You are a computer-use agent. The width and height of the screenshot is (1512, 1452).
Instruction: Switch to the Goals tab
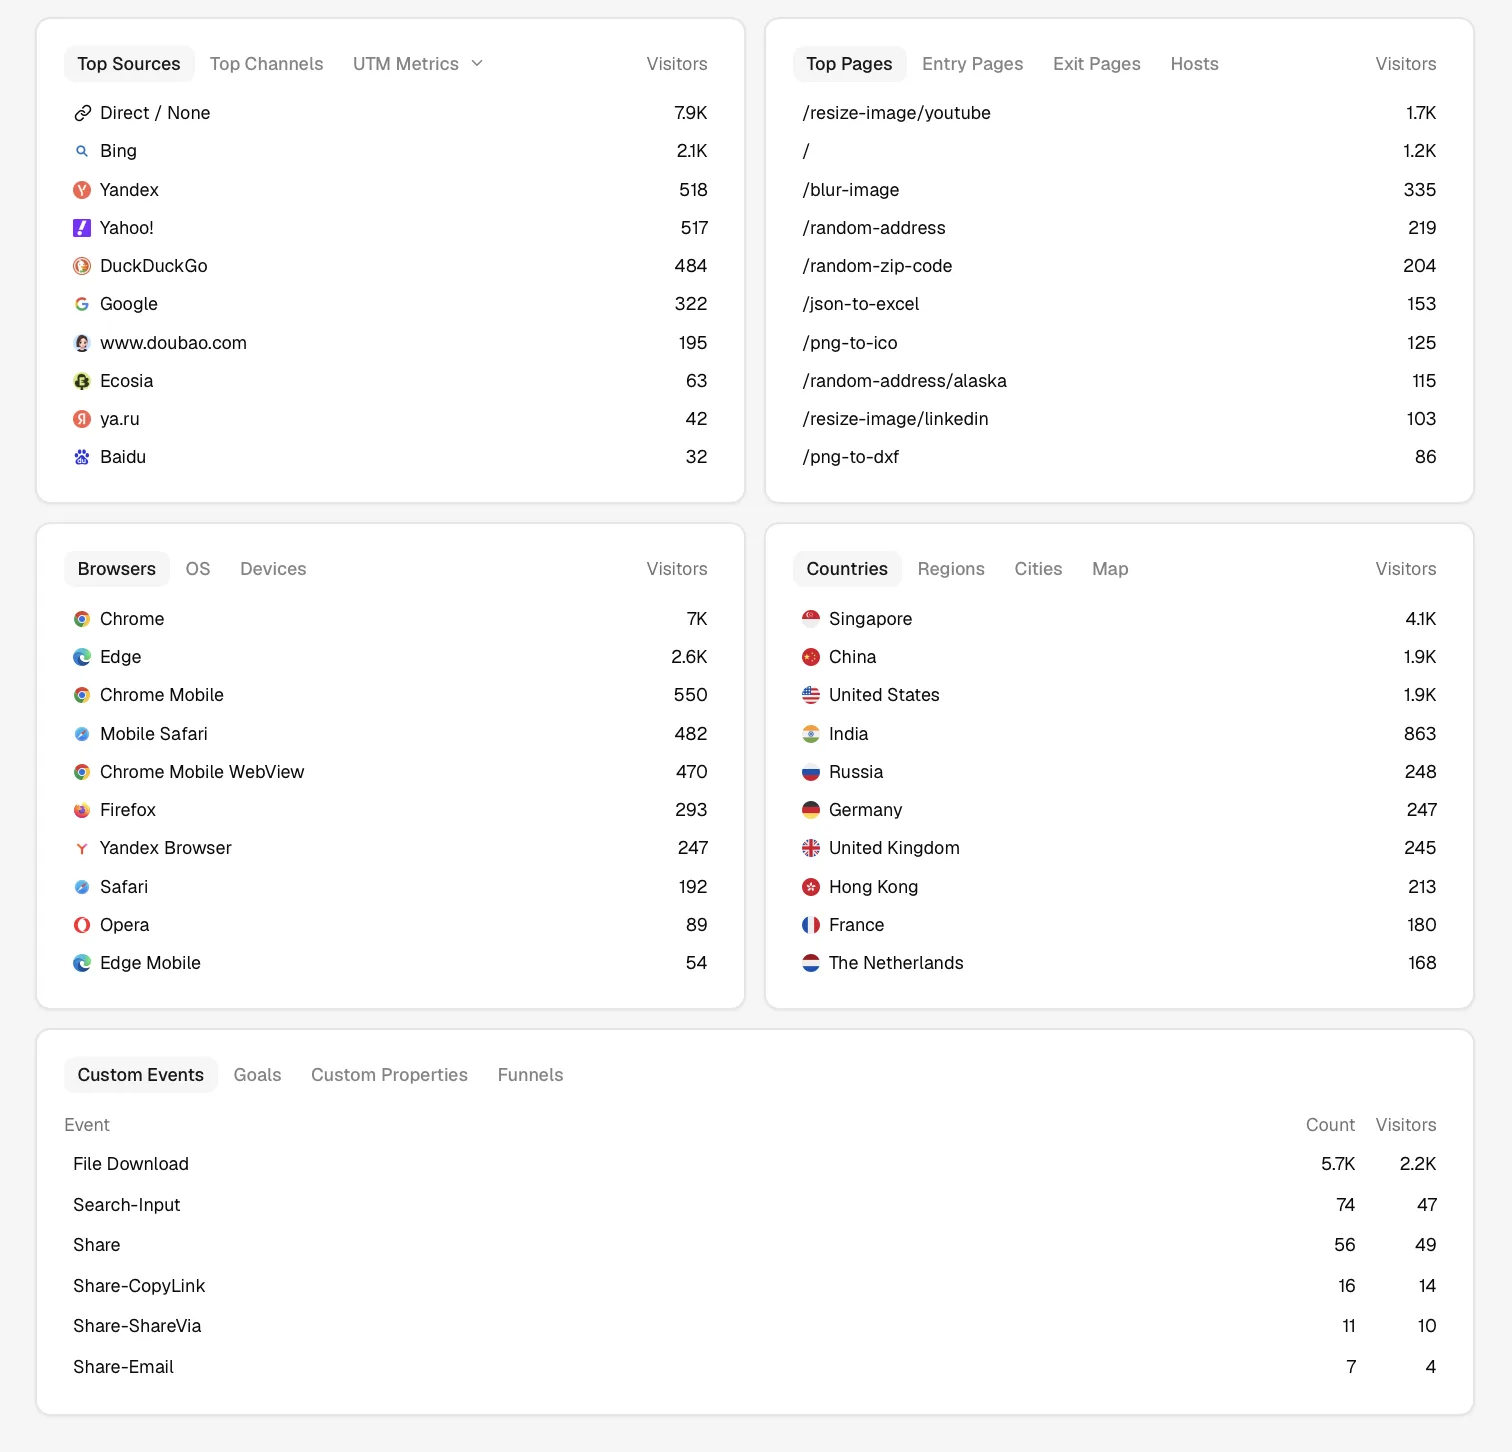click(x=257, y=1075)
